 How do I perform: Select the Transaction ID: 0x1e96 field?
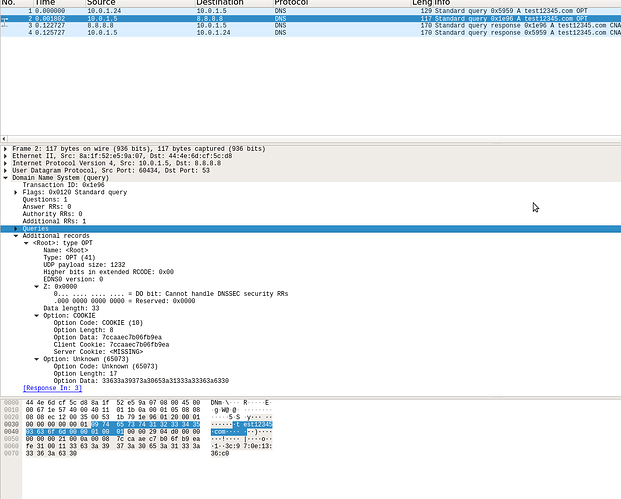click(63, 185)
